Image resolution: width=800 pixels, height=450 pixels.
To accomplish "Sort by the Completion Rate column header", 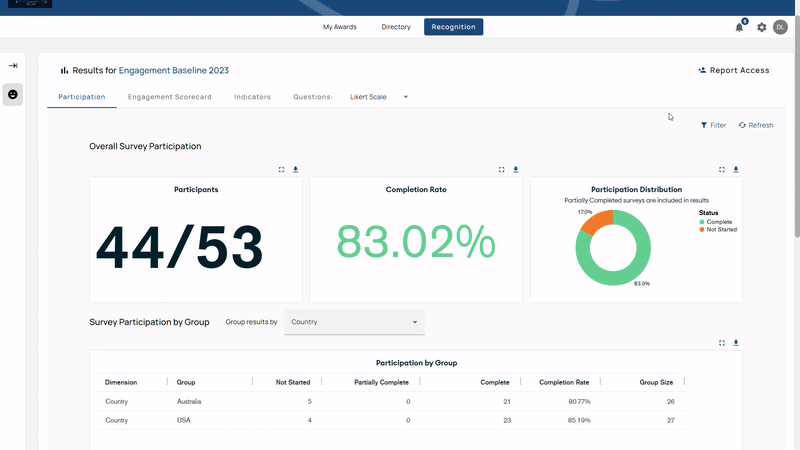I will click(564, 382).
